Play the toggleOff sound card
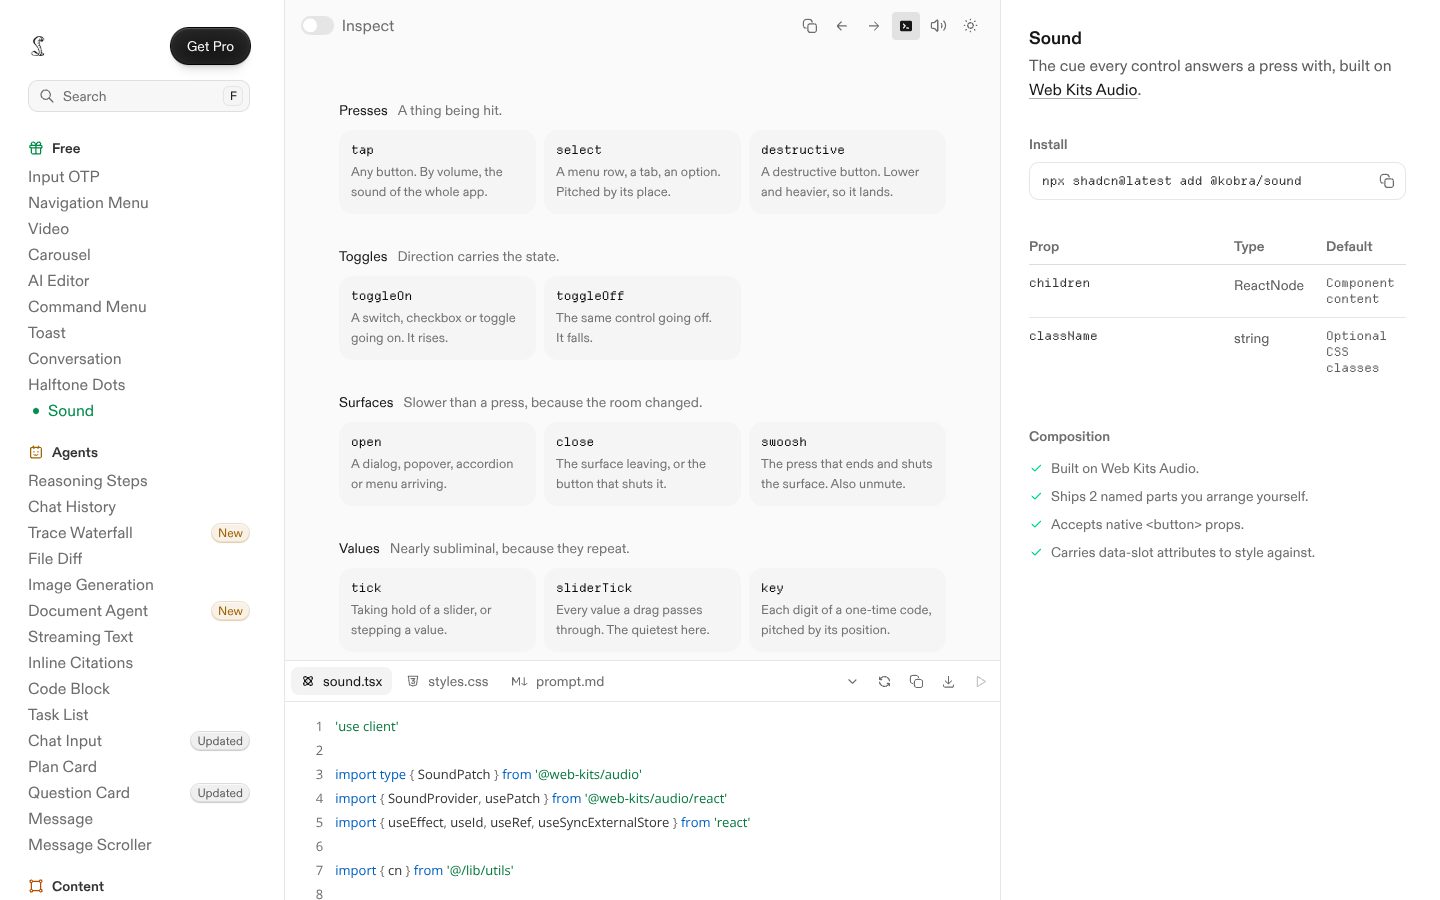 [642, 317]
